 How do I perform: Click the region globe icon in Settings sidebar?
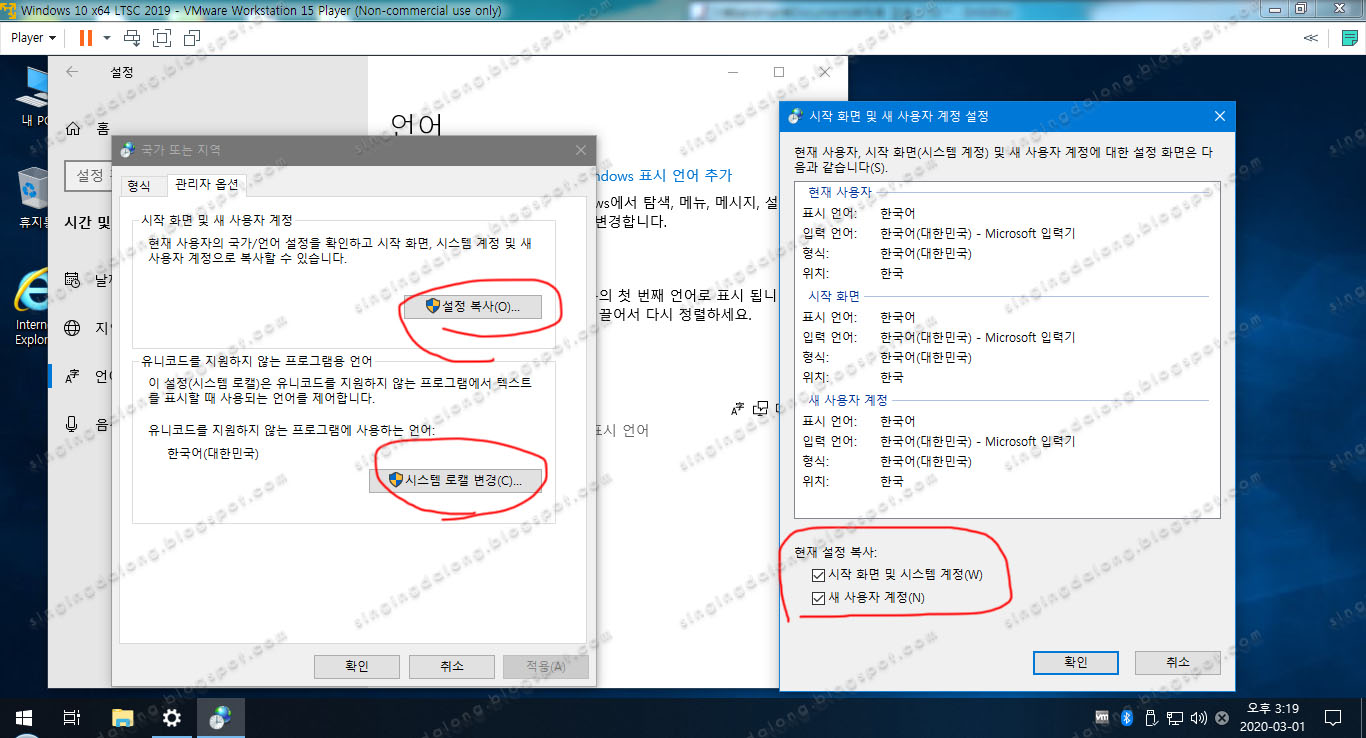[73, 327]
